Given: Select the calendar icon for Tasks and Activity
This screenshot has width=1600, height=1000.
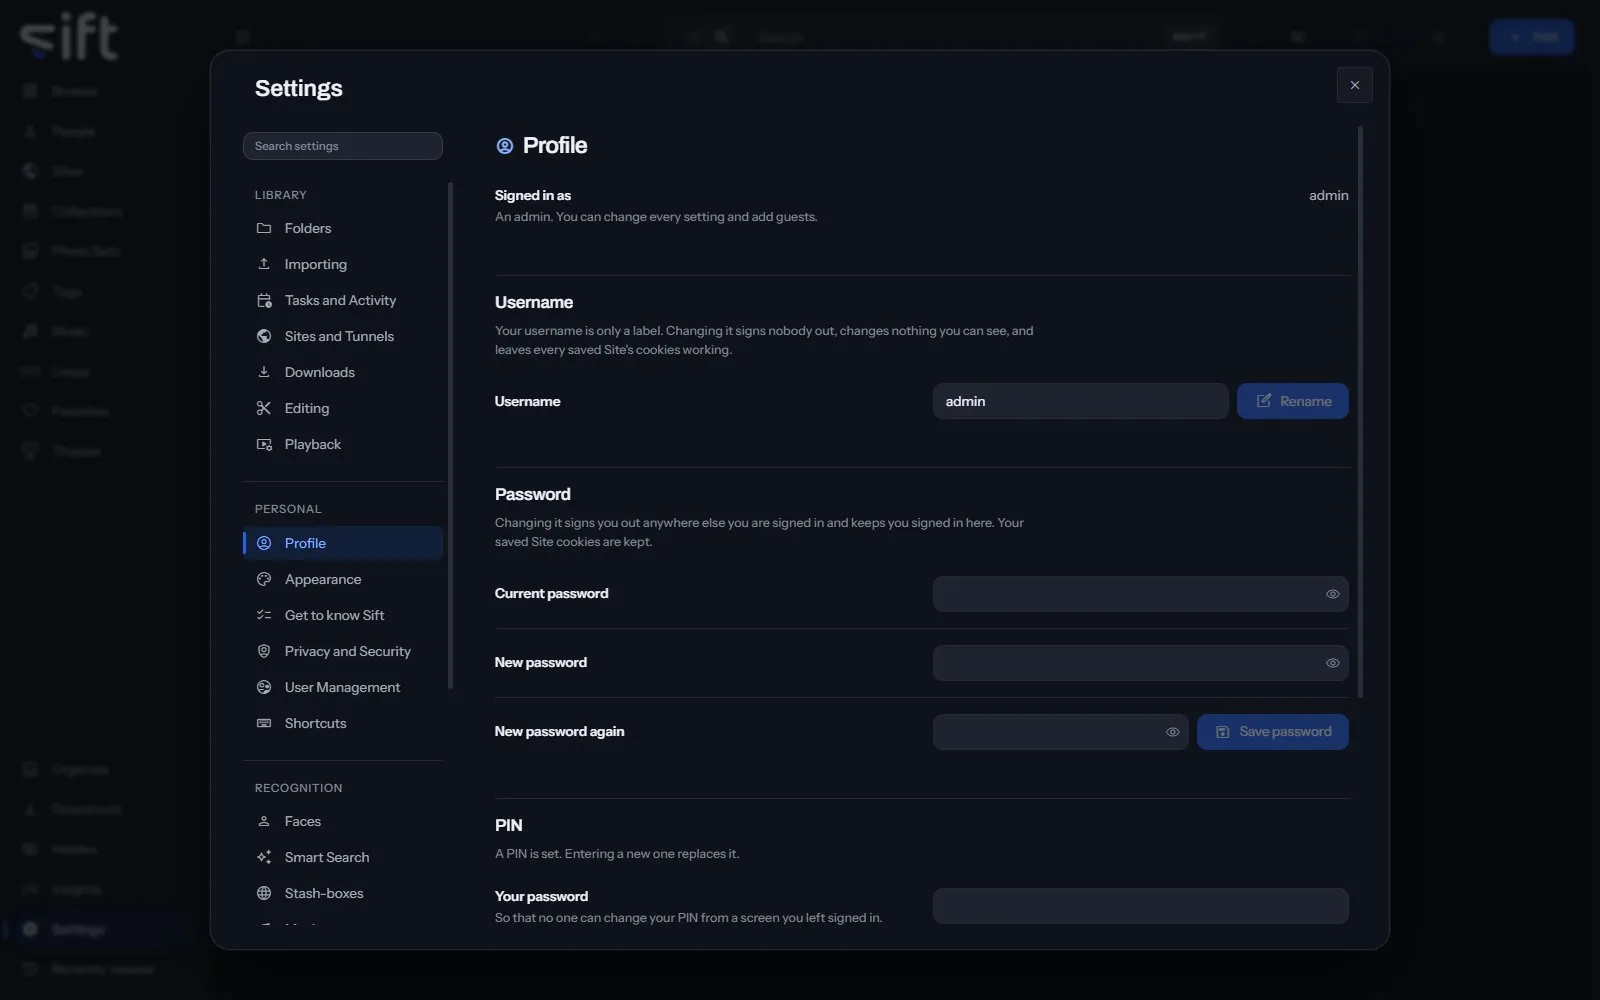Looking at the screenshot, I should coord(264,300).
